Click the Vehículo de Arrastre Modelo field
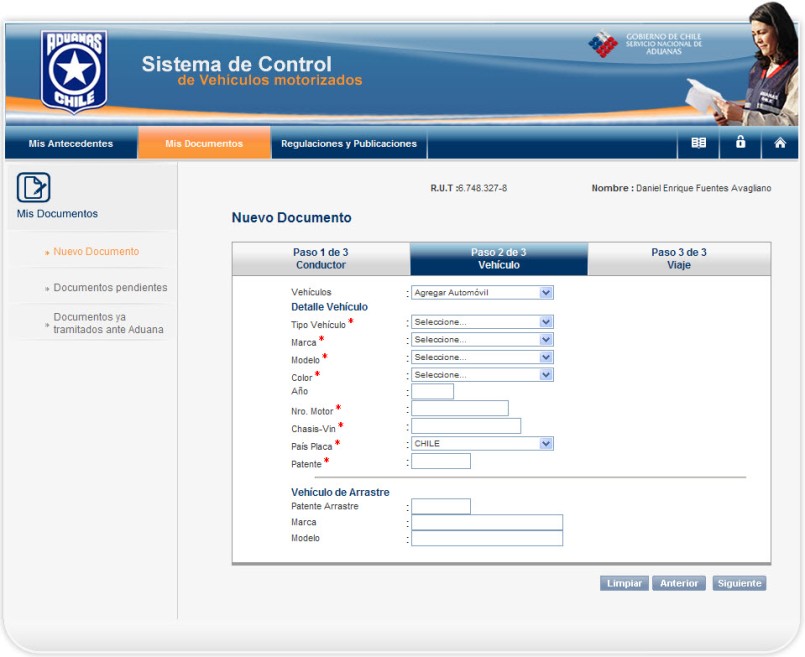The height and width of the screenshot is (657, 805). [487, 538]
